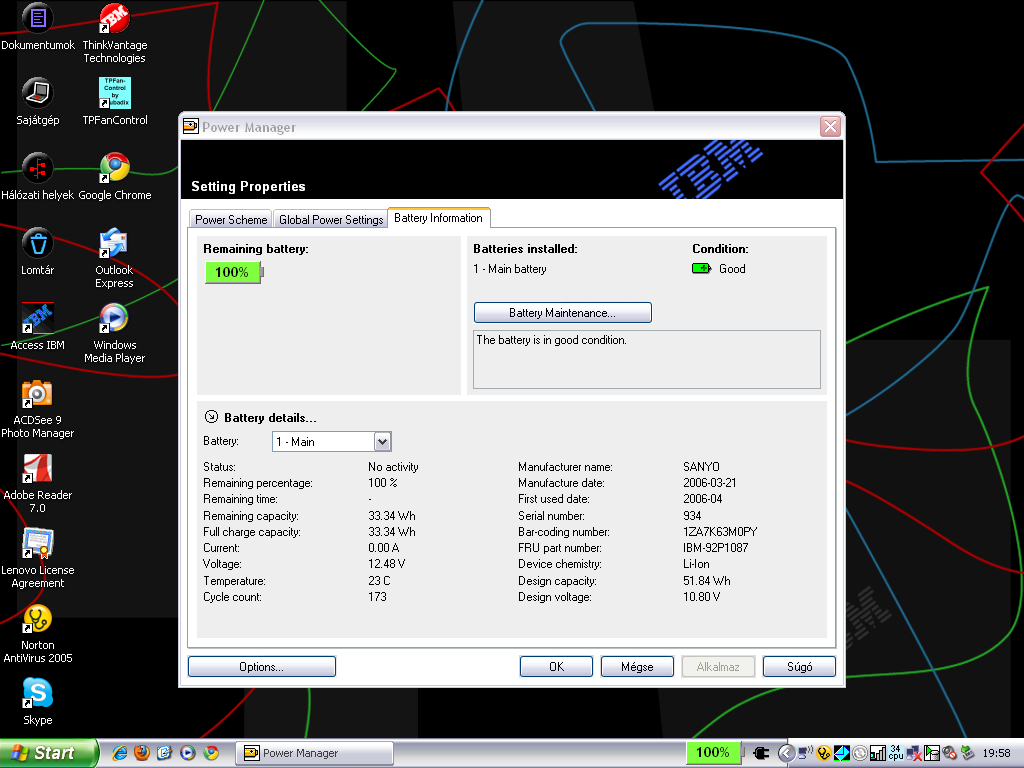
Task: Launch Firefox from quick launch
Action: pos(142,753)
